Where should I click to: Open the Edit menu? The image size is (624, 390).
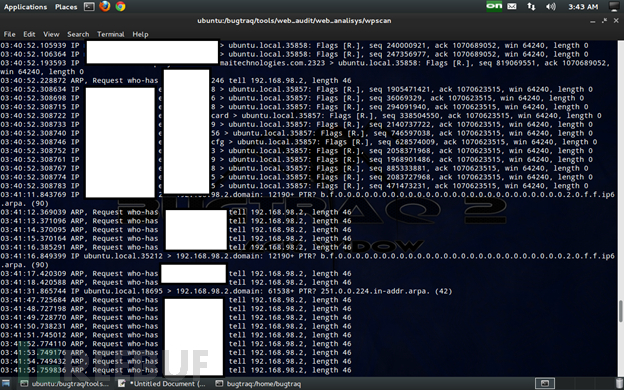[29, 34]
